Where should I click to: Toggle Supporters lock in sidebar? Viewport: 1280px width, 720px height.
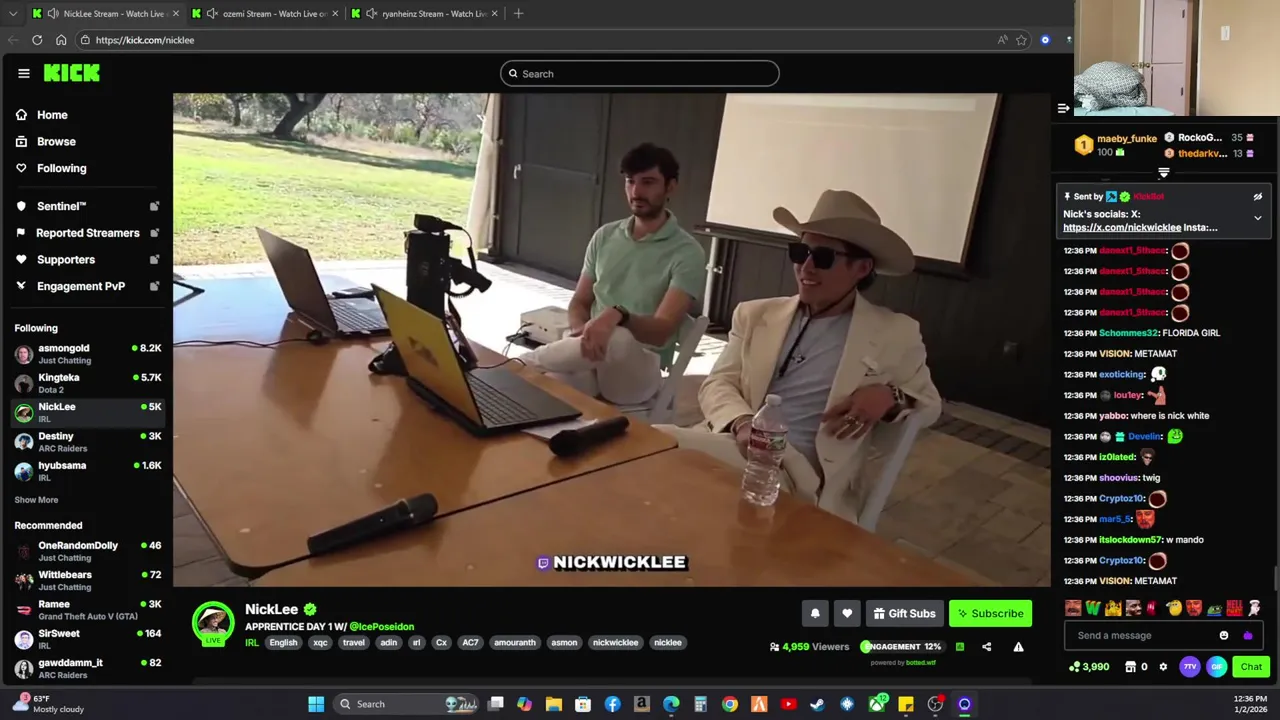coord(154,260)
